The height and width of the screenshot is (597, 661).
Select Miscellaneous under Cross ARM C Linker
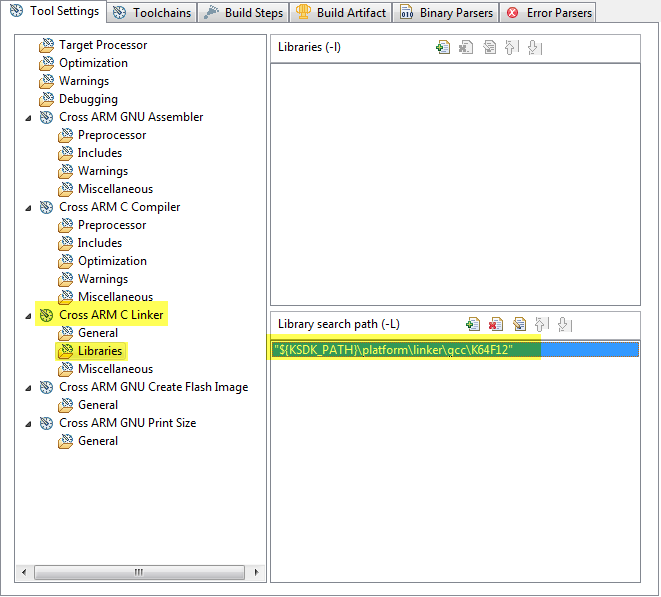115,369
